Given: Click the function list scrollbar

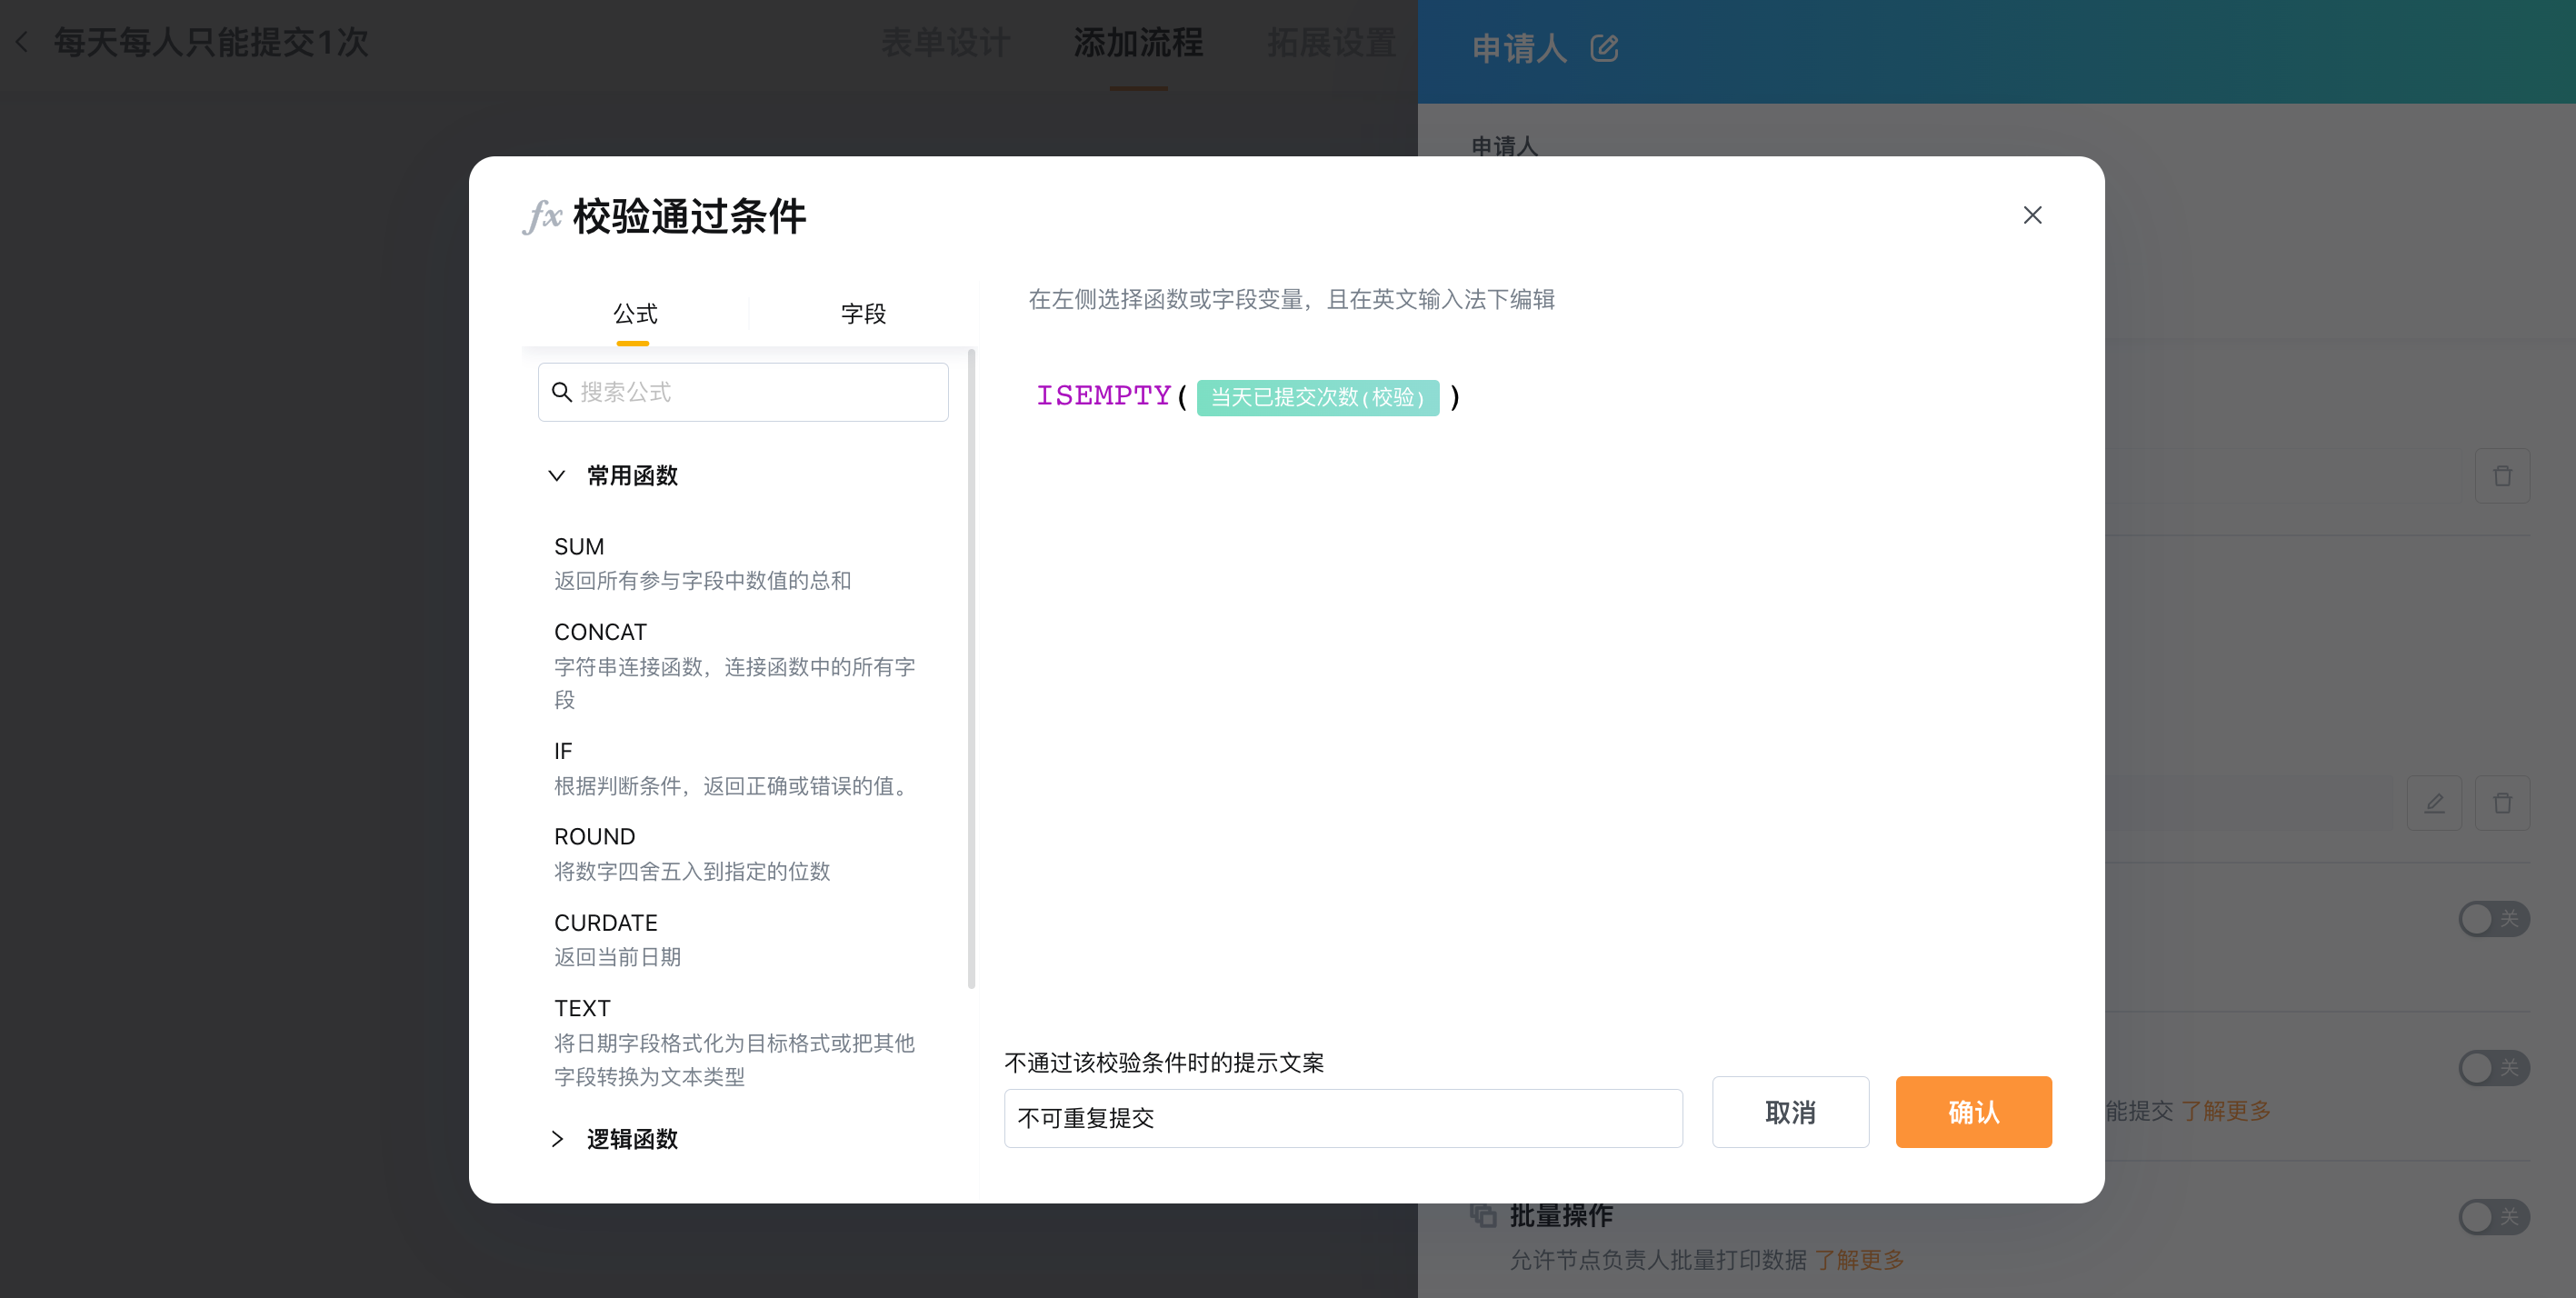Looking at the screenshot, I should point(971,668).
